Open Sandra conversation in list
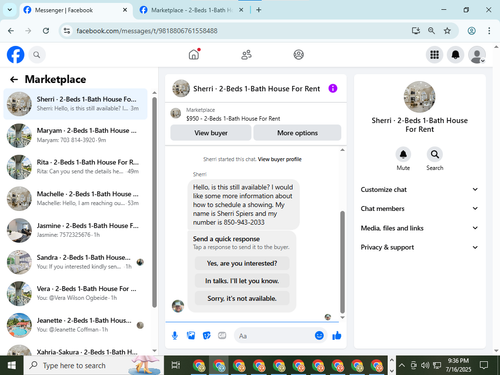Image resolution: width=500 pixels, height=375 pixels. click(x=75, y=262)
